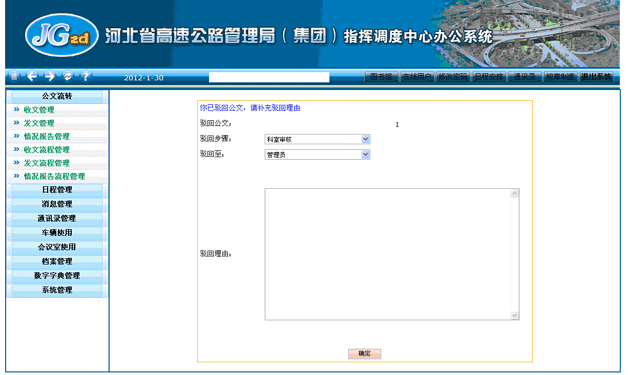This screenshot has width=628, height=375.
Task: Open help via question mark icon
Action: click(85, 76)
